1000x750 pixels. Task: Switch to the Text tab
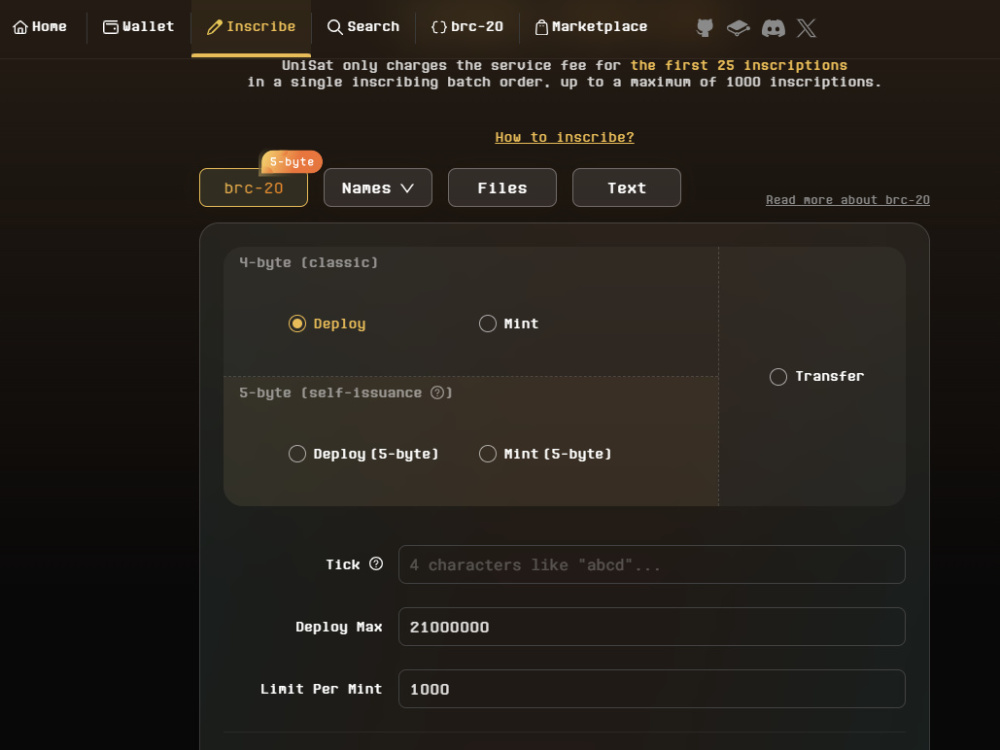pos(626,187)
